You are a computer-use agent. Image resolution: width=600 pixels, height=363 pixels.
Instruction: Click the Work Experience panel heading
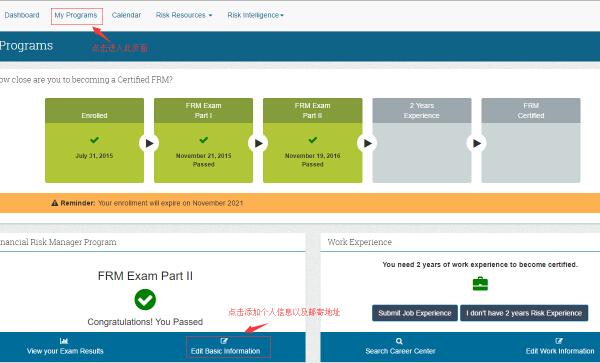click(x=360, y=242)
